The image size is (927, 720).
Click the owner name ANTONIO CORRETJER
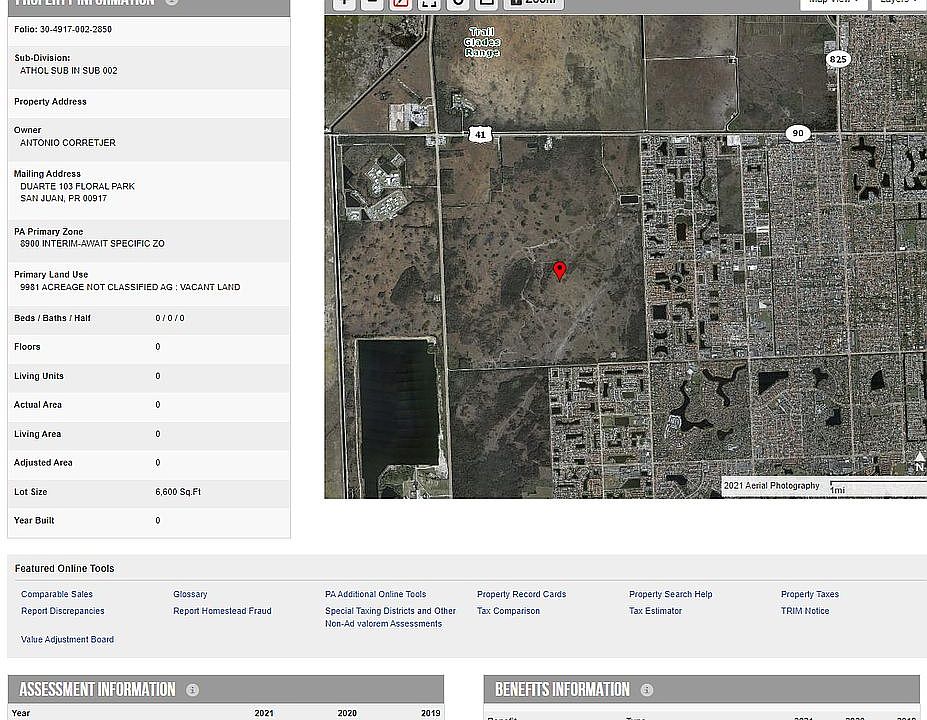click(x=68, y=142)
